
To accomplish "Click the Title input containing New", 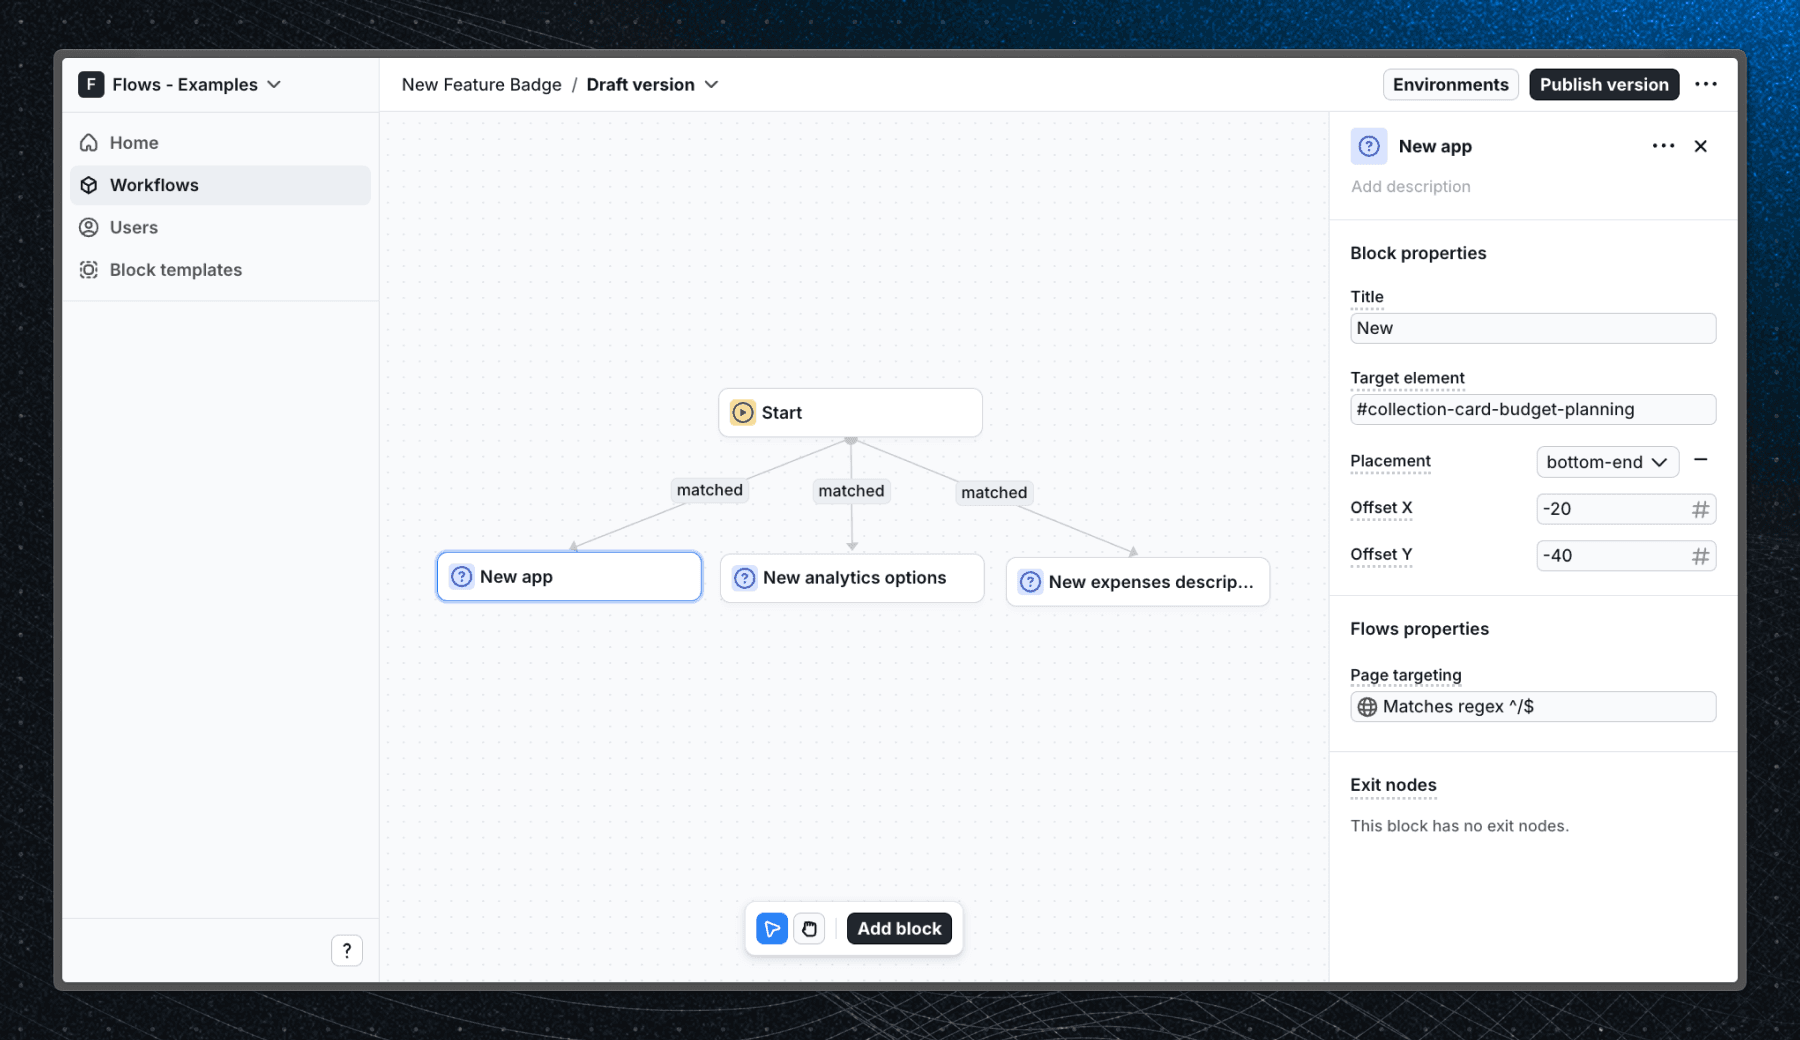I will 1532,328.
